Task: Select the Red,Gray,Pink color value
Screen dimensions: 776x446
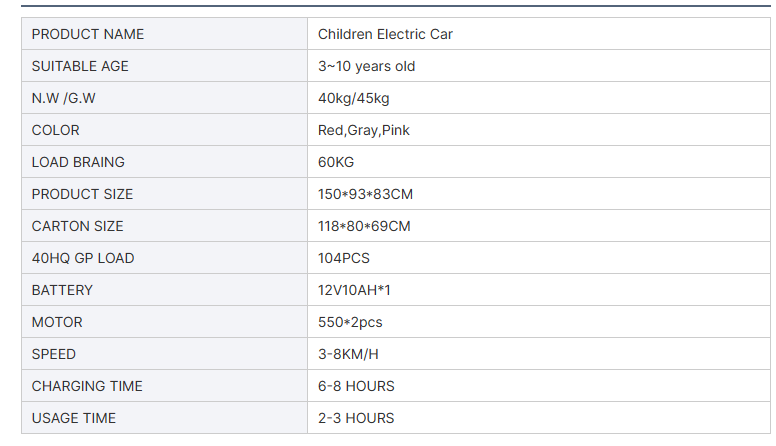Action: (364, 130)
